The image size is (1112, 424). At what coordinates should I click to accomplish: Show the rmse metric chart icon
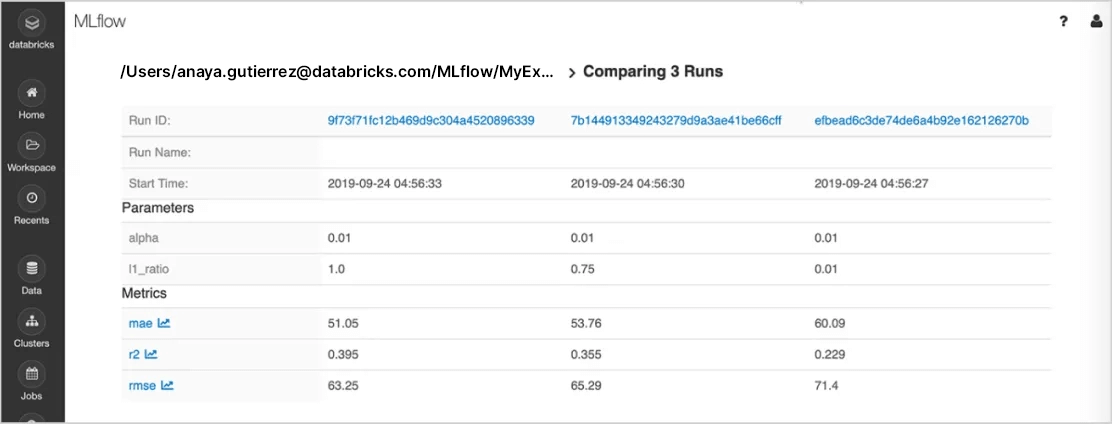click(167, 384)
